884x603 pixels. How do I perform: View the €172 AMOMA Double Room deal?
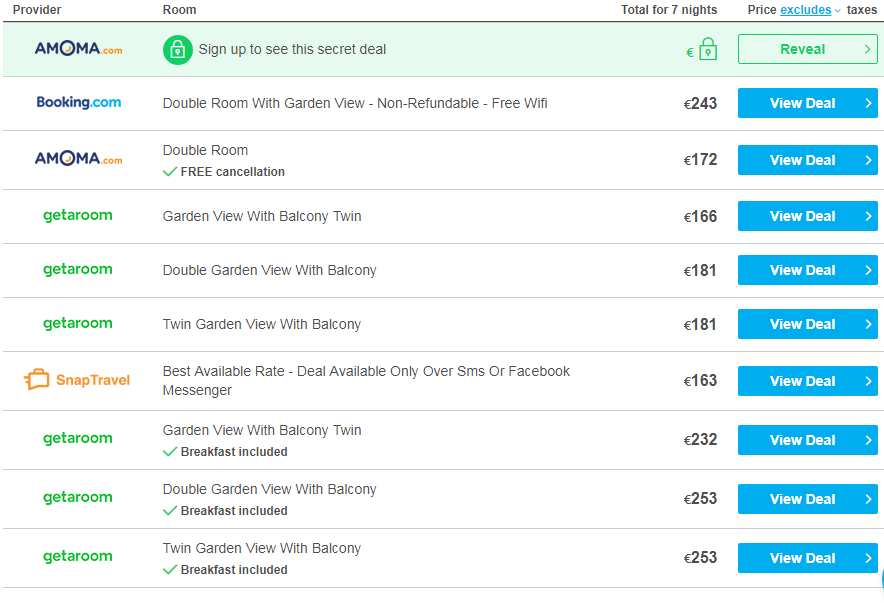[x=807, y=160]
